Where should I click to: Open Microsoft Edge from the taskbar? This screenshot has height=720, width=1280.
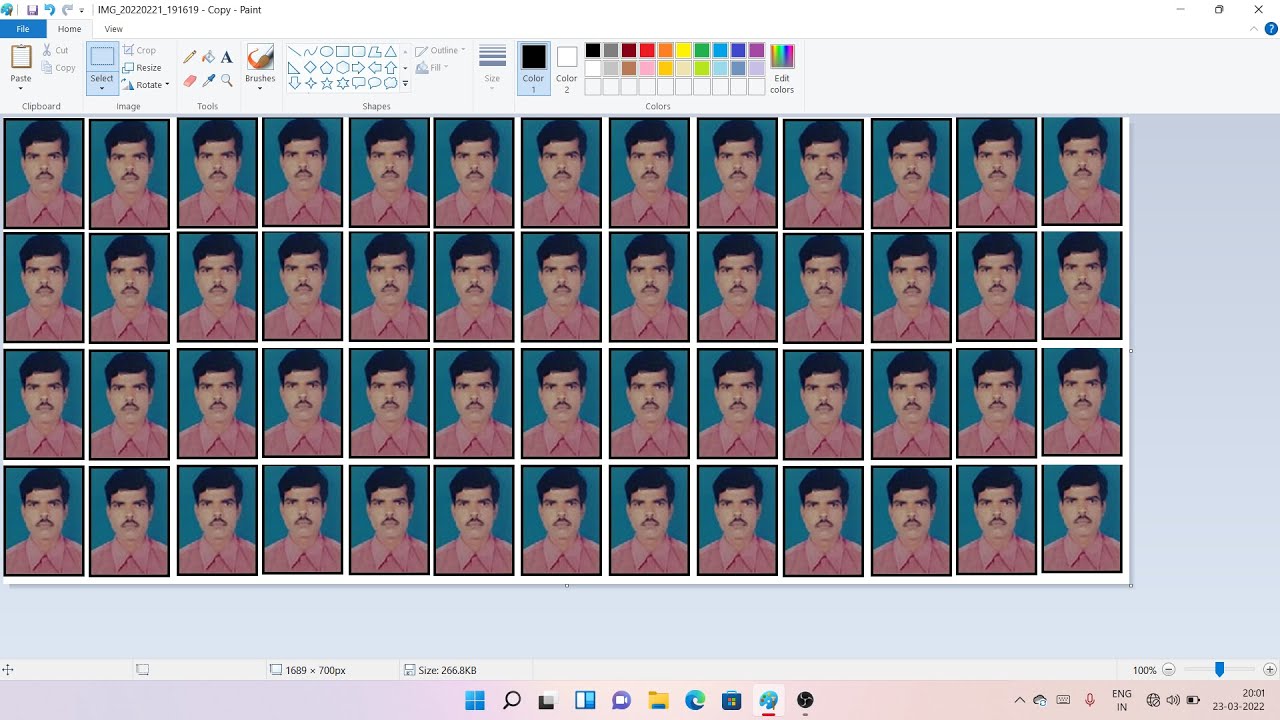(x=695, y=700)
